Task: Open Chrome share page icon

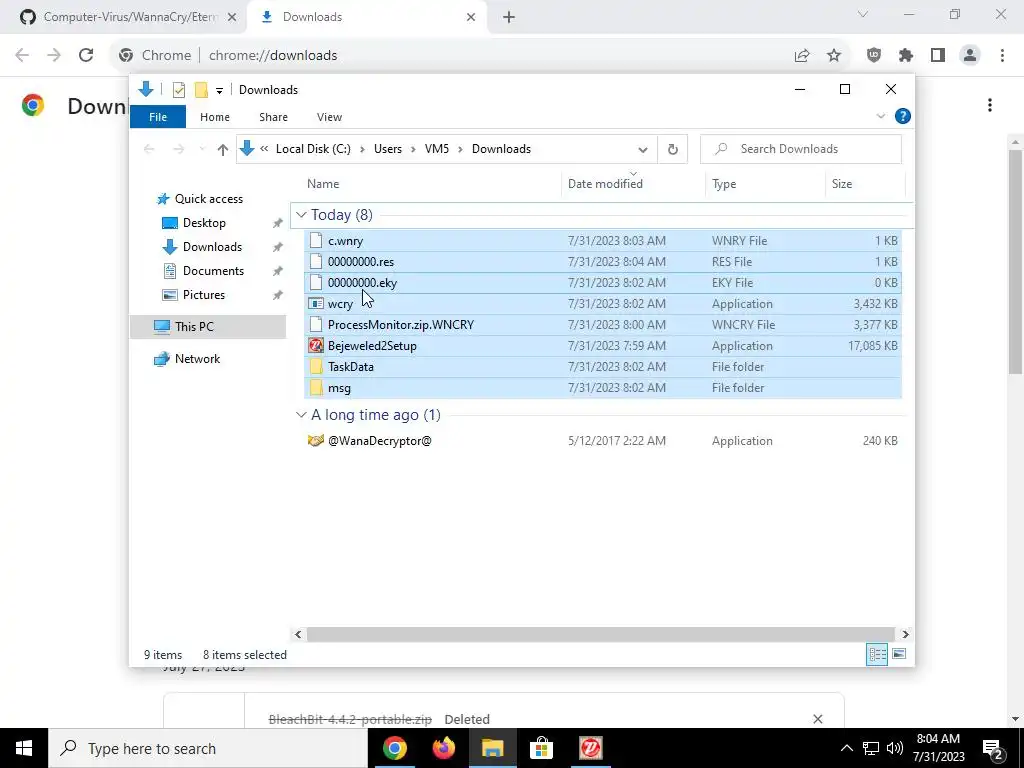Action: (x=802, y=56)
